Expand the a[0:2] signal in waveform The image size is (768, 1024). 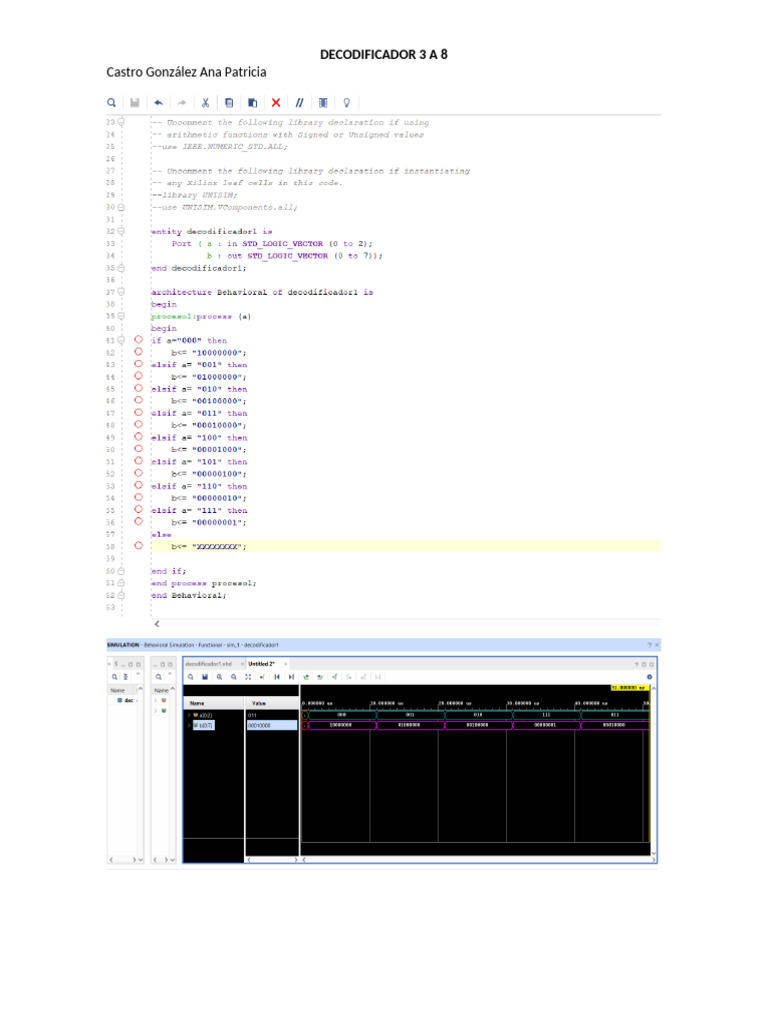[x=188, y=716]
